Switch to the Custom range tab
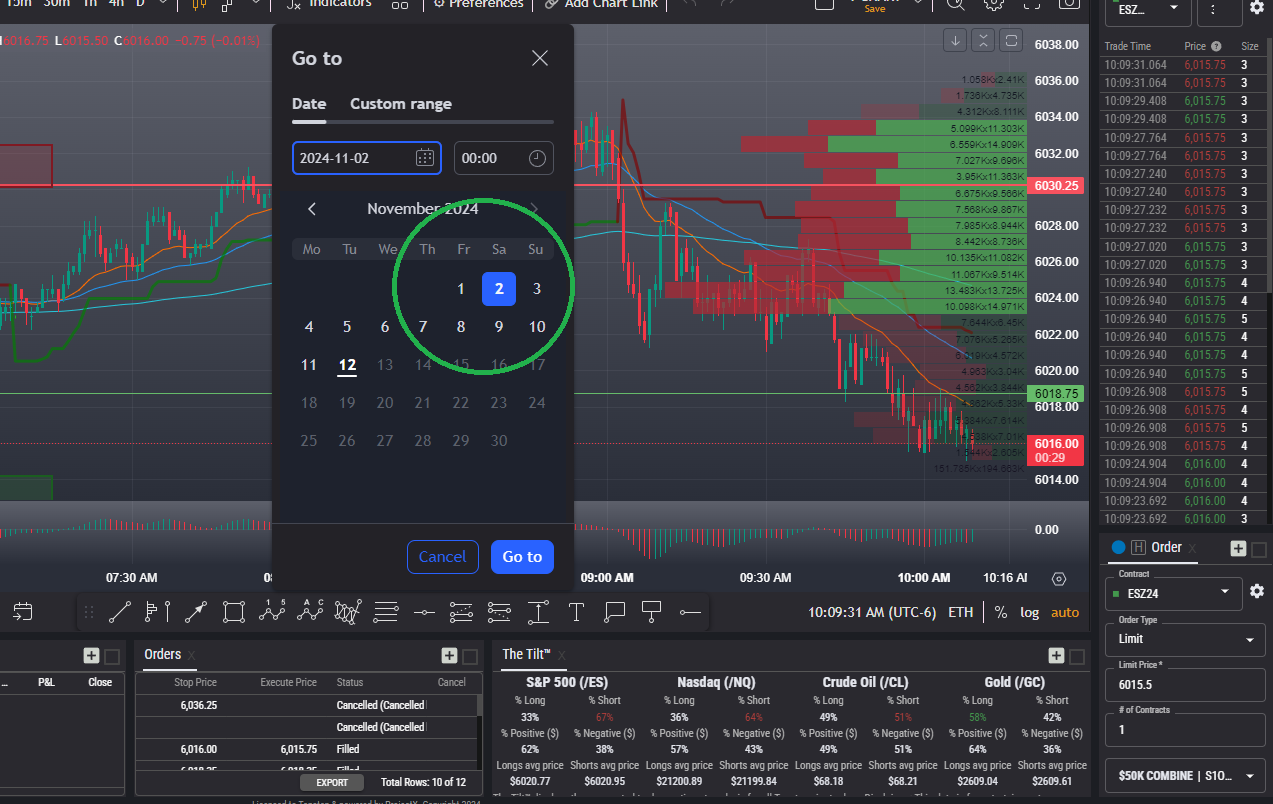Screen dimensions: 1273x804 click(x=400, y=104)
